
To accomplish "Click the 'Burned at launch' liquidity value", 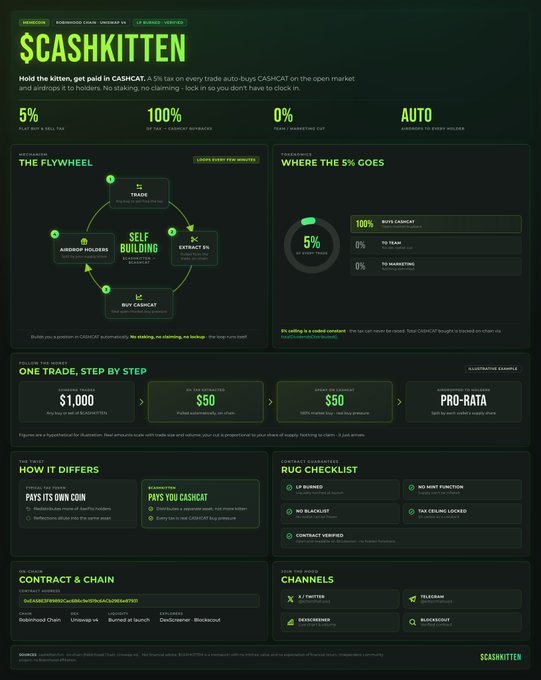I will [x=129, y=620].
